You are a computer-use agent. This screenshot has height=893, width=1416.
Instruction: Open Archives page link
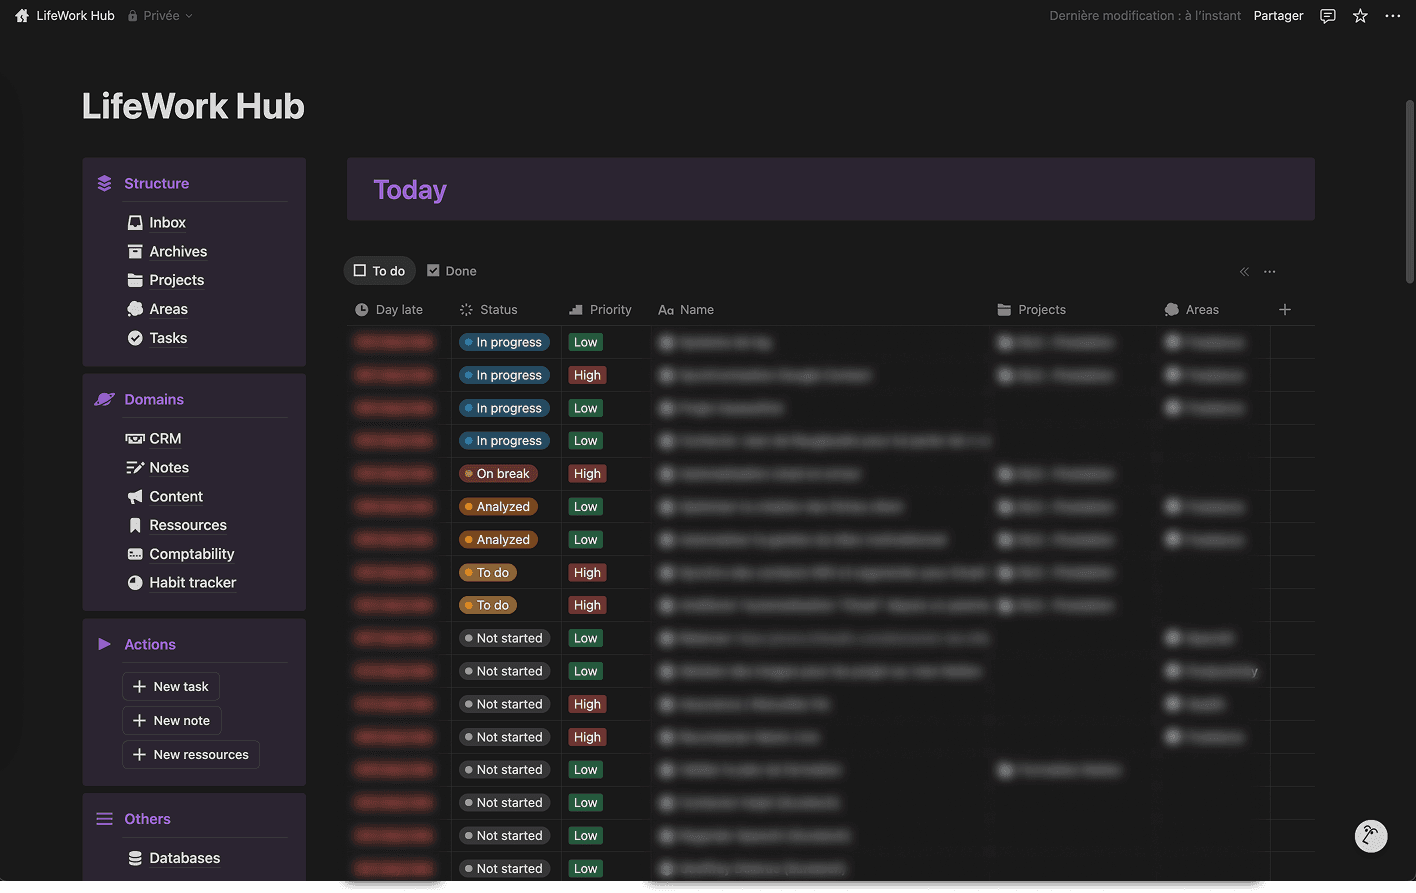pyautogui.click(x=178, y=252)
